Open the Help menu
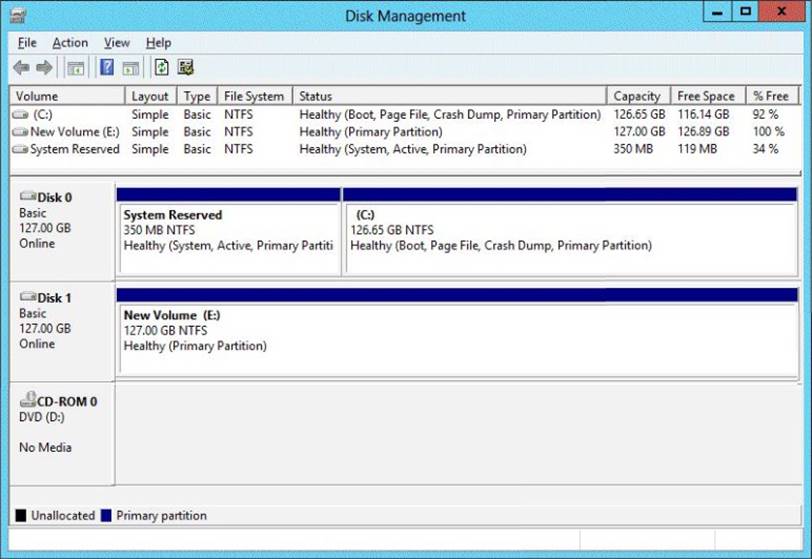This screenshot has width=812, height=559. 158,43
